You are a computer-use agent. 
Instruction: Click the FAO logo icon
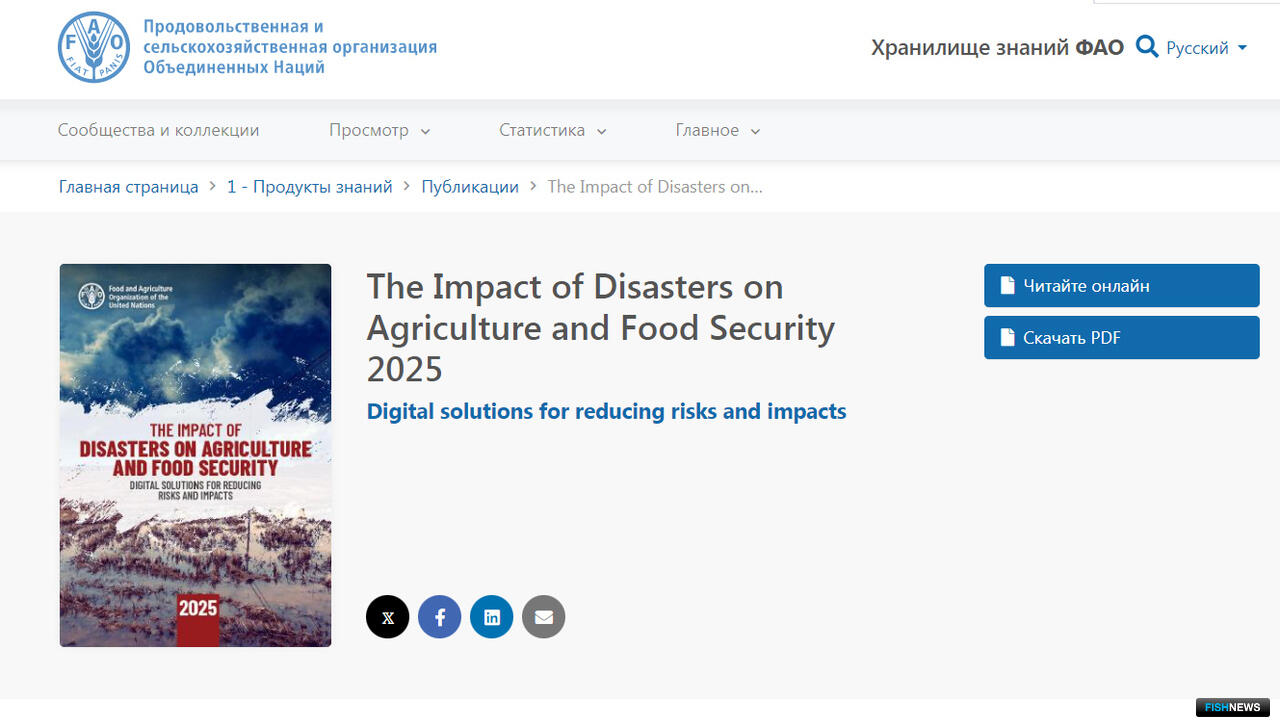94,47
